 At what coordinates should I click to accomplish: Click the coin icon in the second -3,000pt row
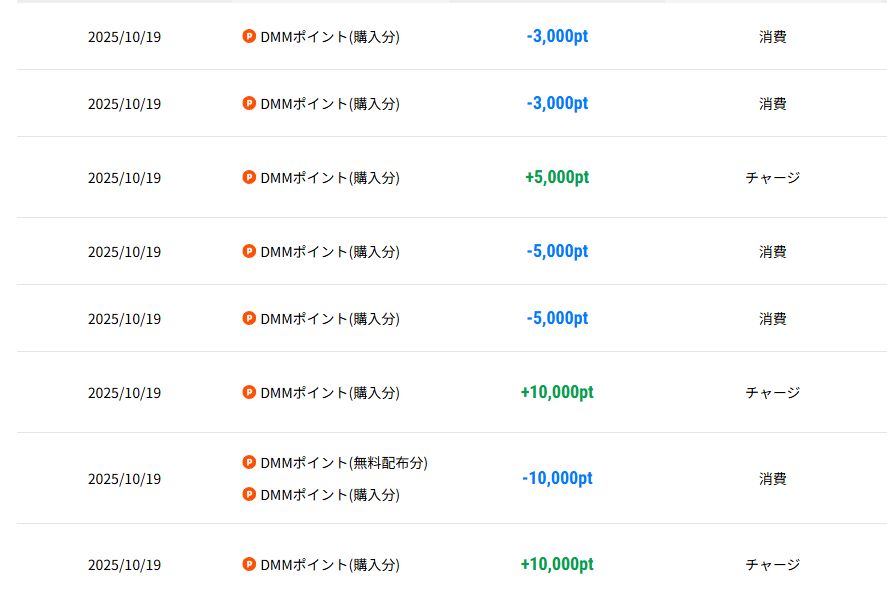pyautogui.click(x=249, y=103)
